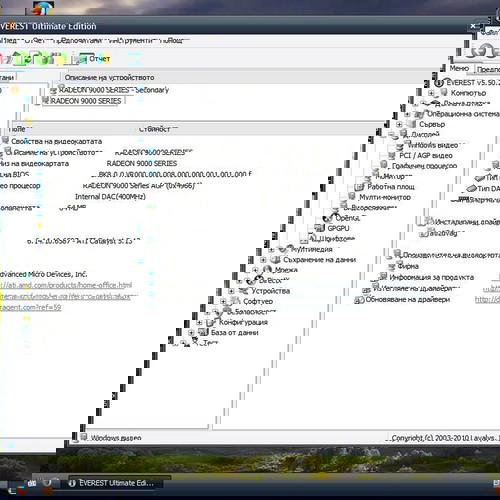500x500 pixels.
Task: Click the Съхранение на данни storage icon
Action: coord(276,259)
